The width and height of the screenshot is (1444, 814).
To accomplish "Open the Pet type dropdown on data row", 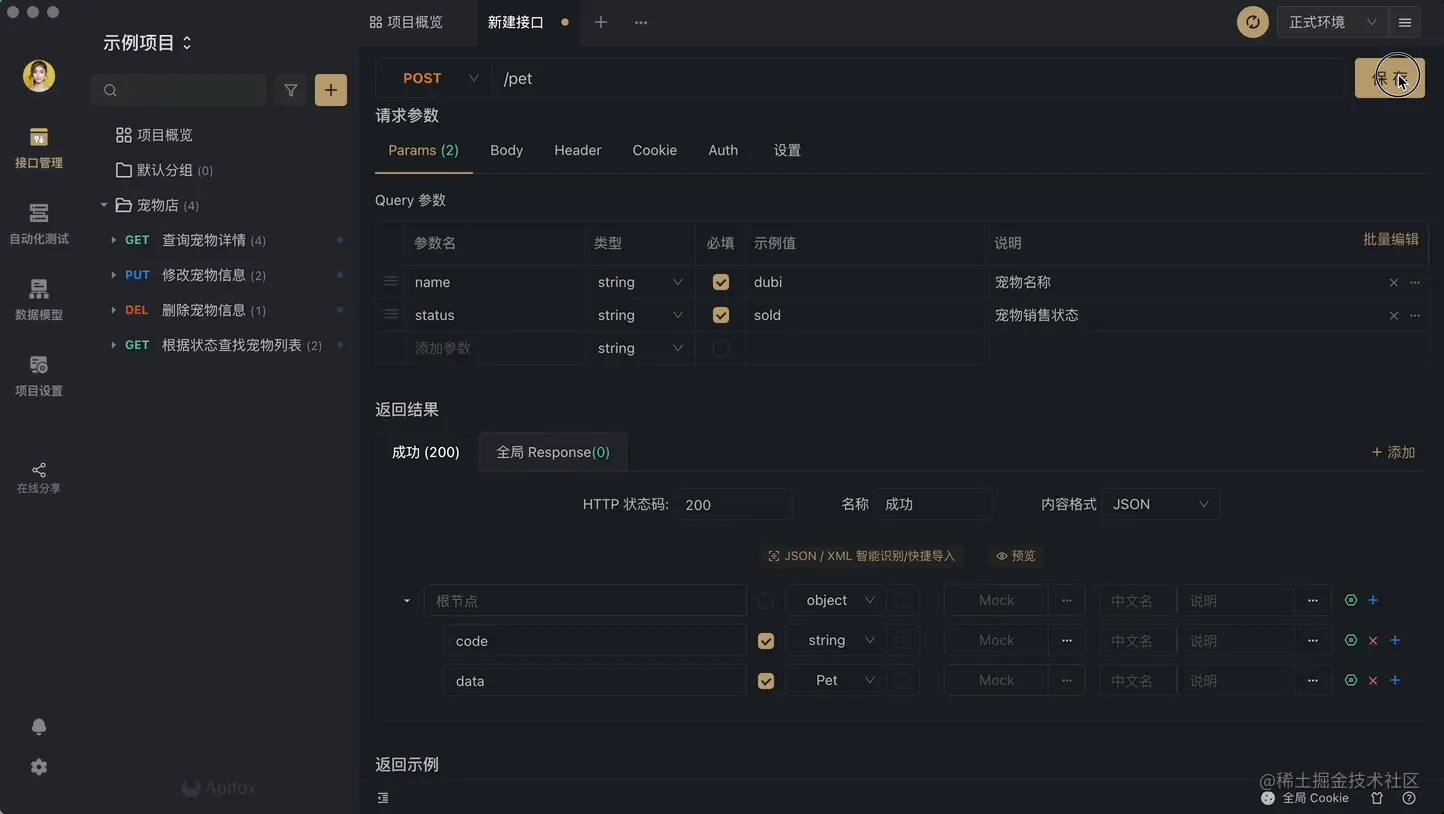I will click(x=834, y=680).
